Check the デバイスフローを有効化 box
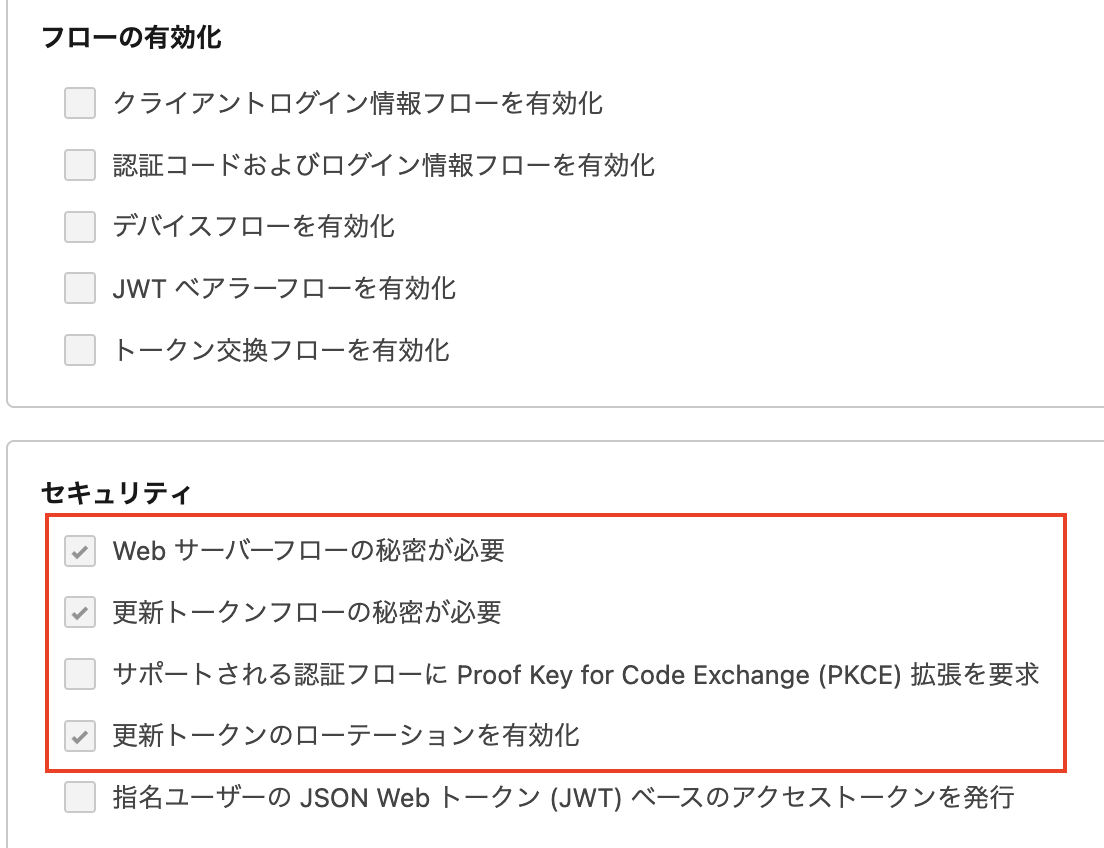Viewport: 1104px width, 848px height. click(80, 227)
